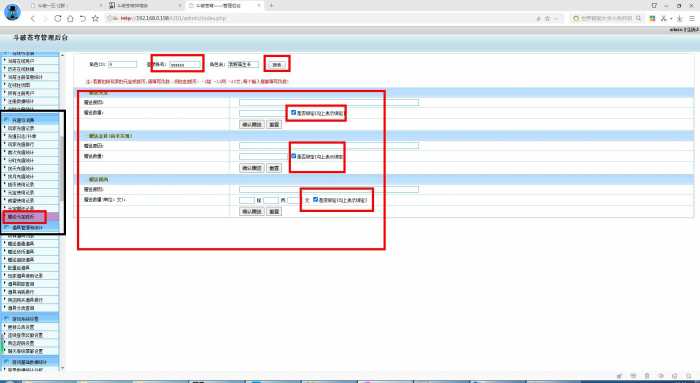This screenshot has width=700, height=383.
Task: Collapse the recharge/consumption sidebar section header
Action: [x=30, y=120]
